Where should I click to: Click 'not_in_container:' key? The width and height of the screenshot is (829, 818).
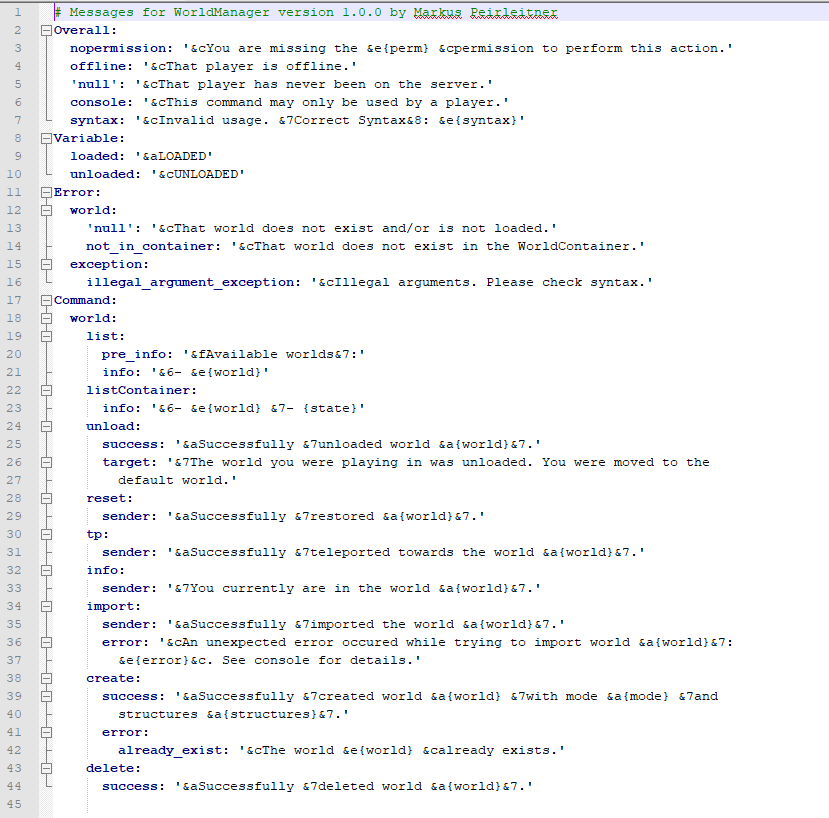click(154, 246)
